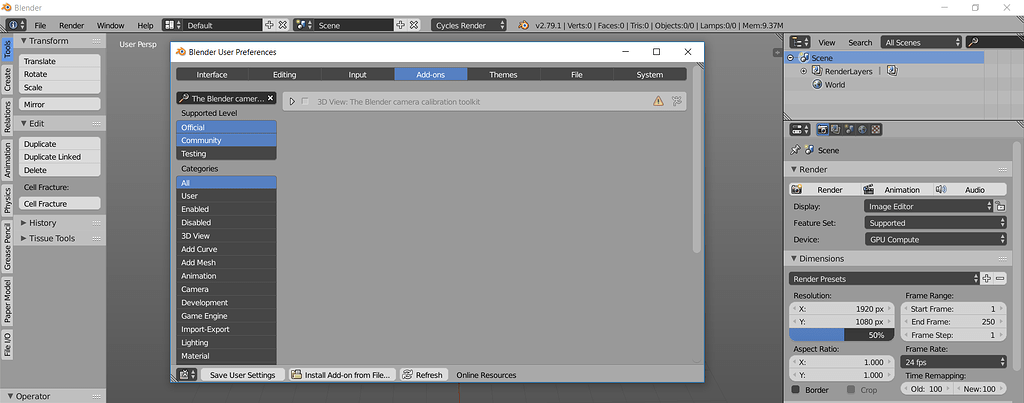Switch to the Render Layers properties icon

click(837, 129)
